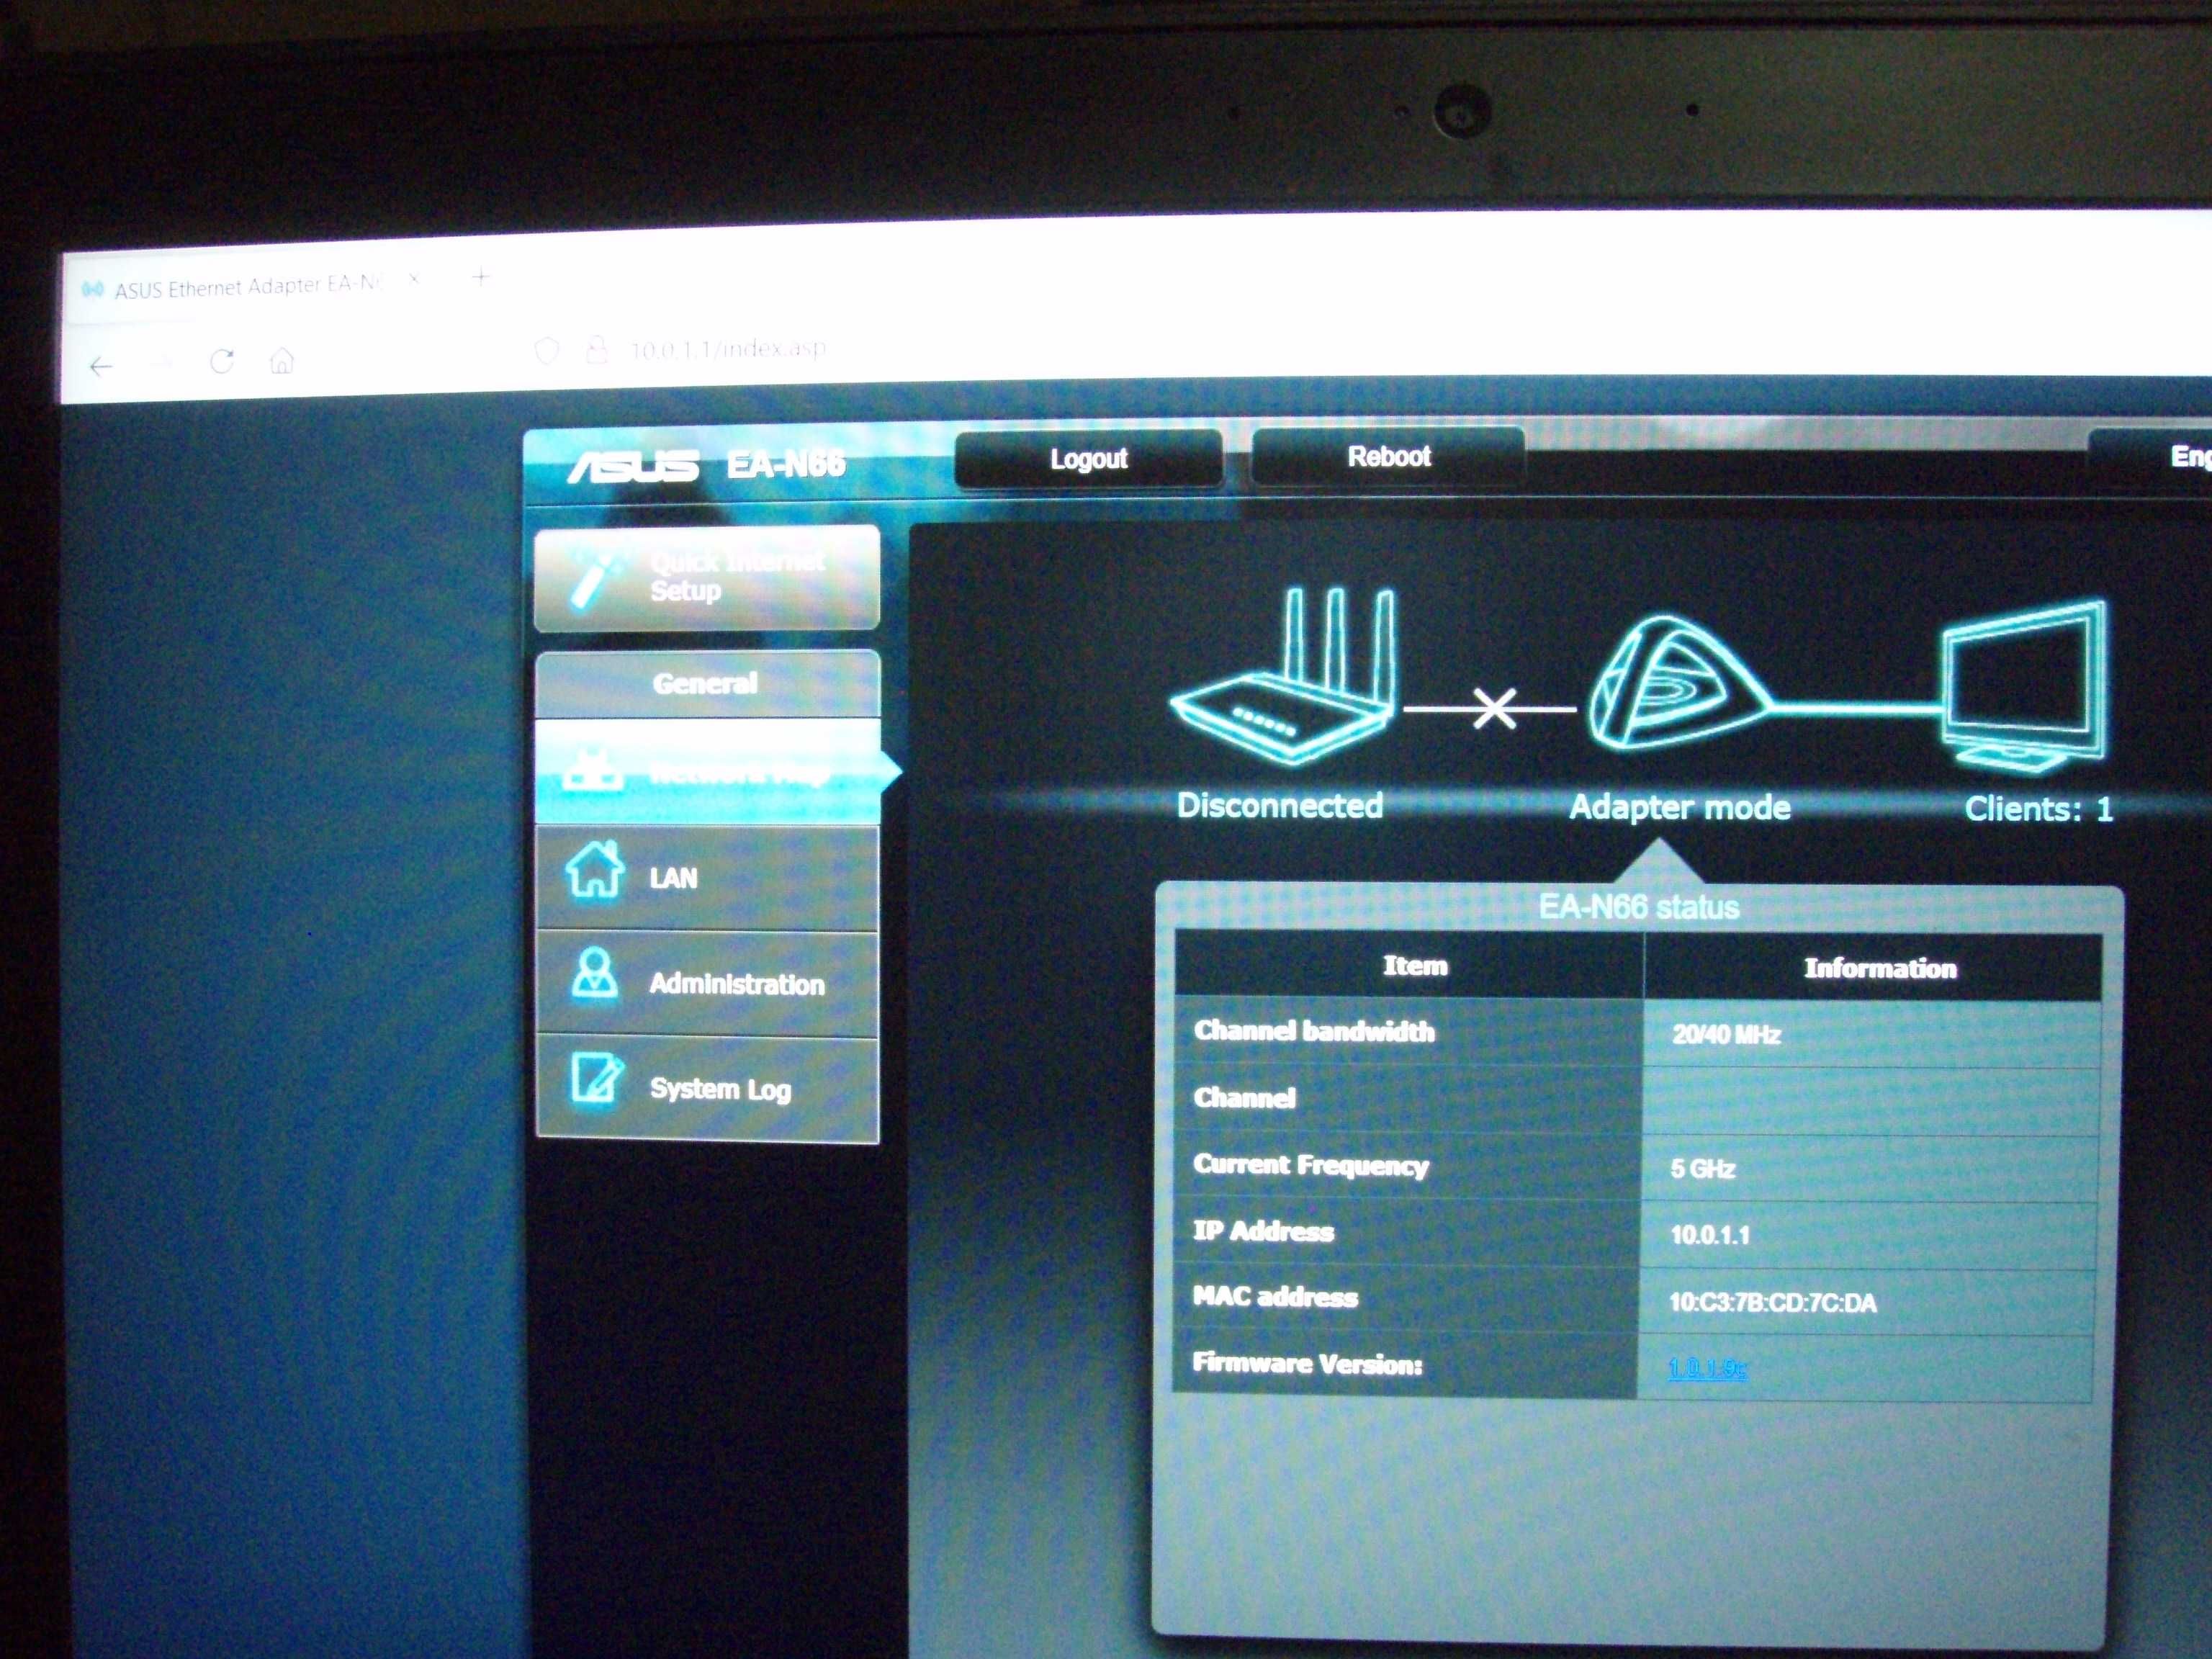Click the EA-N66 status heading
The image size is (2212, 1659).
[1638, 907]
